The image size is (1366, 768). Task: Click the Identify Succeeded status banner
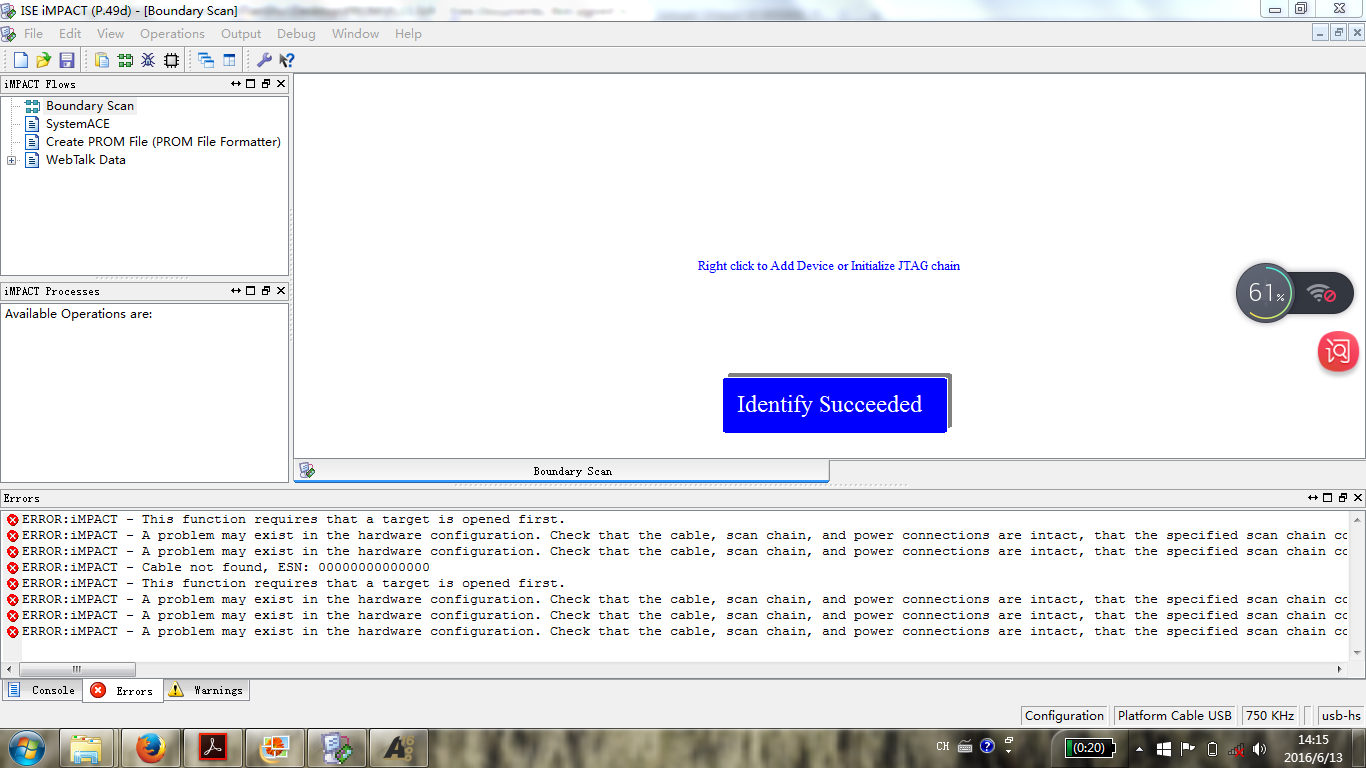[x=835, y=404]
